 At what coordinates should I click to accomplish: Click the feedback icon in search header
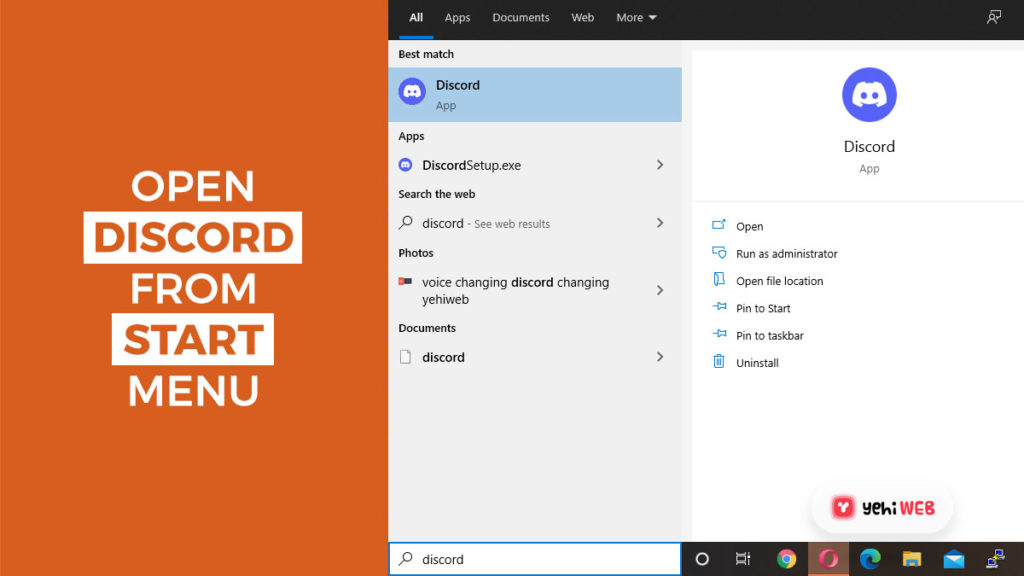pyautogui.click(x=993, y=17)
